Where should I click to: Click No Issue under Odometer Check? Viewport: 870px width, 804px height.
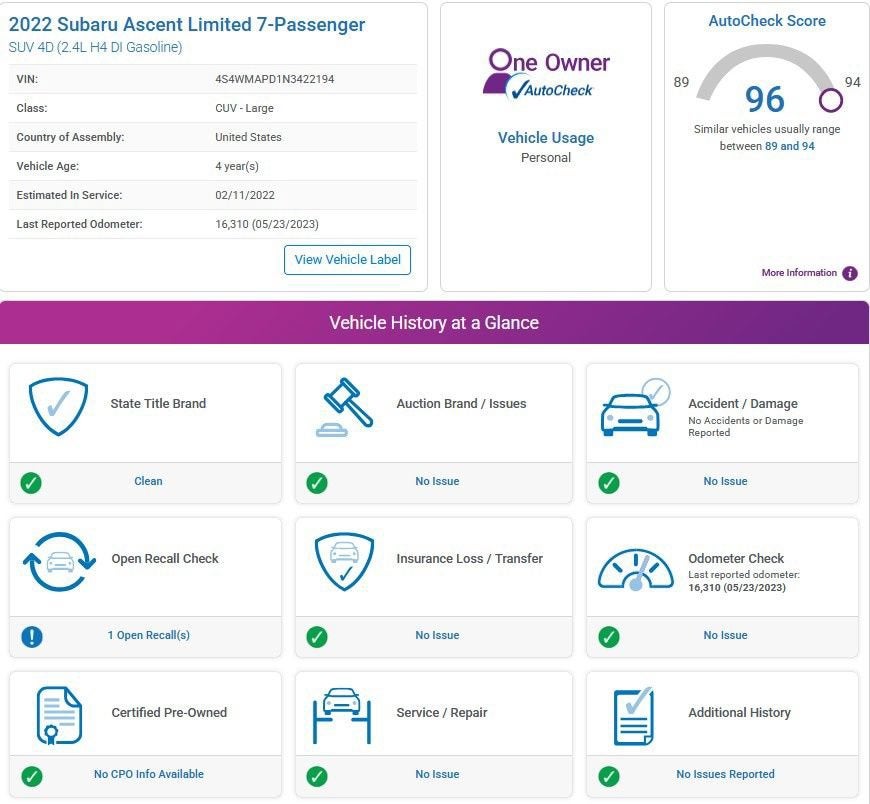point(725,635)
